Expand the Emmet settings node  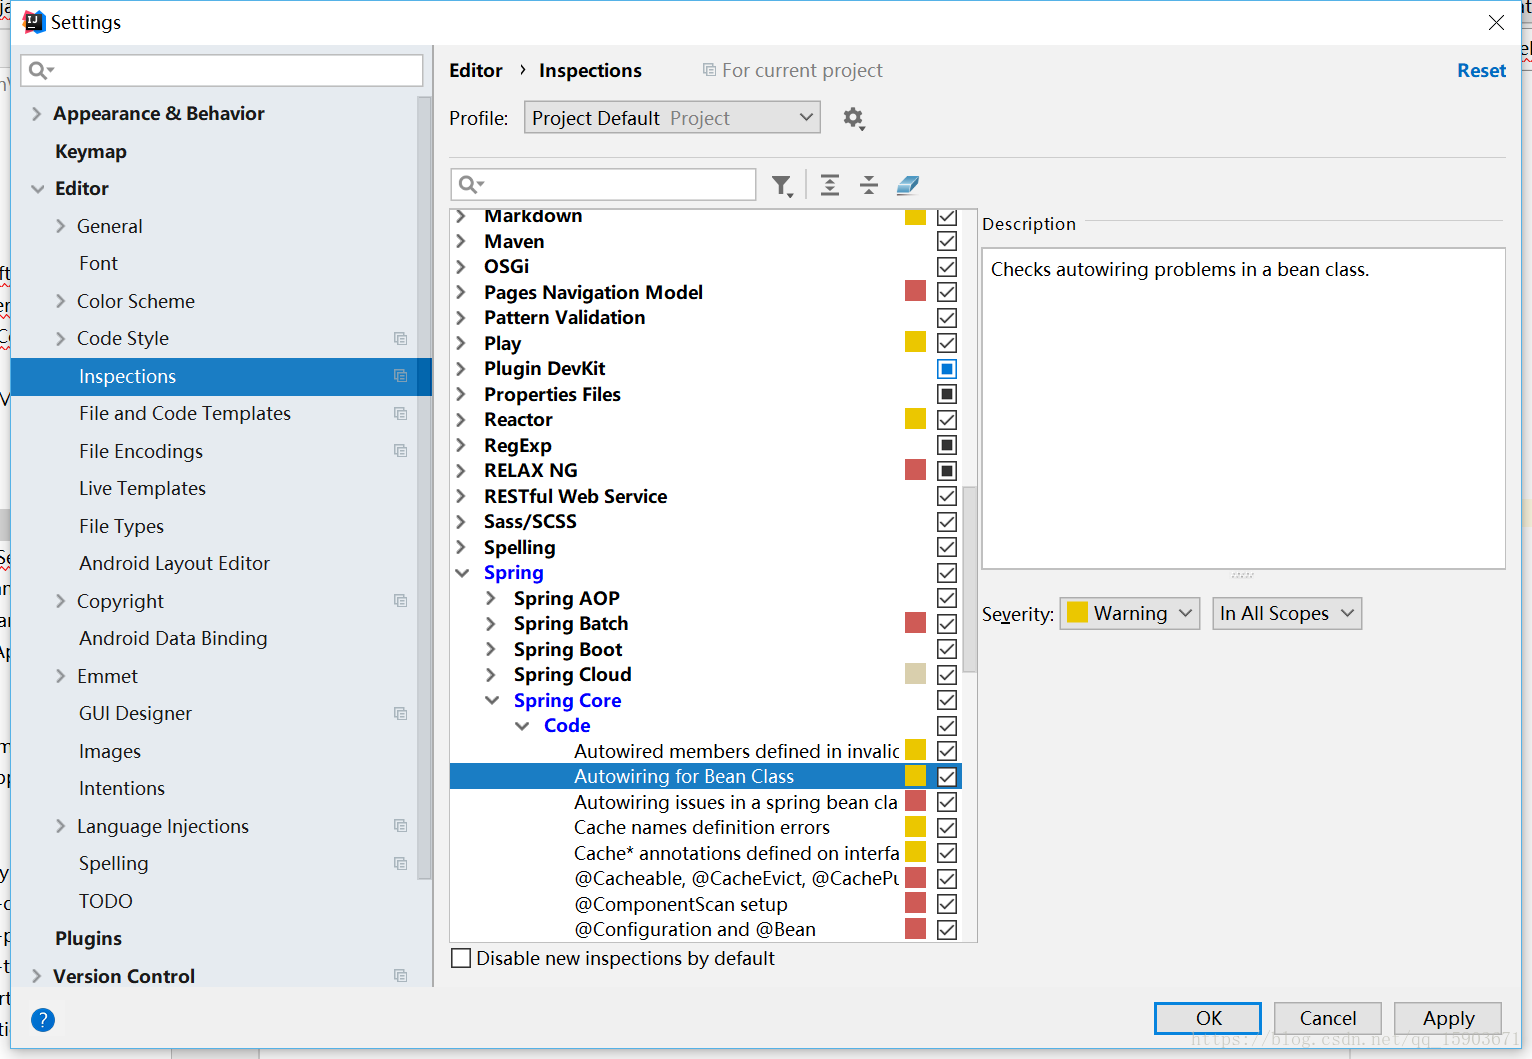click(60, 676)
